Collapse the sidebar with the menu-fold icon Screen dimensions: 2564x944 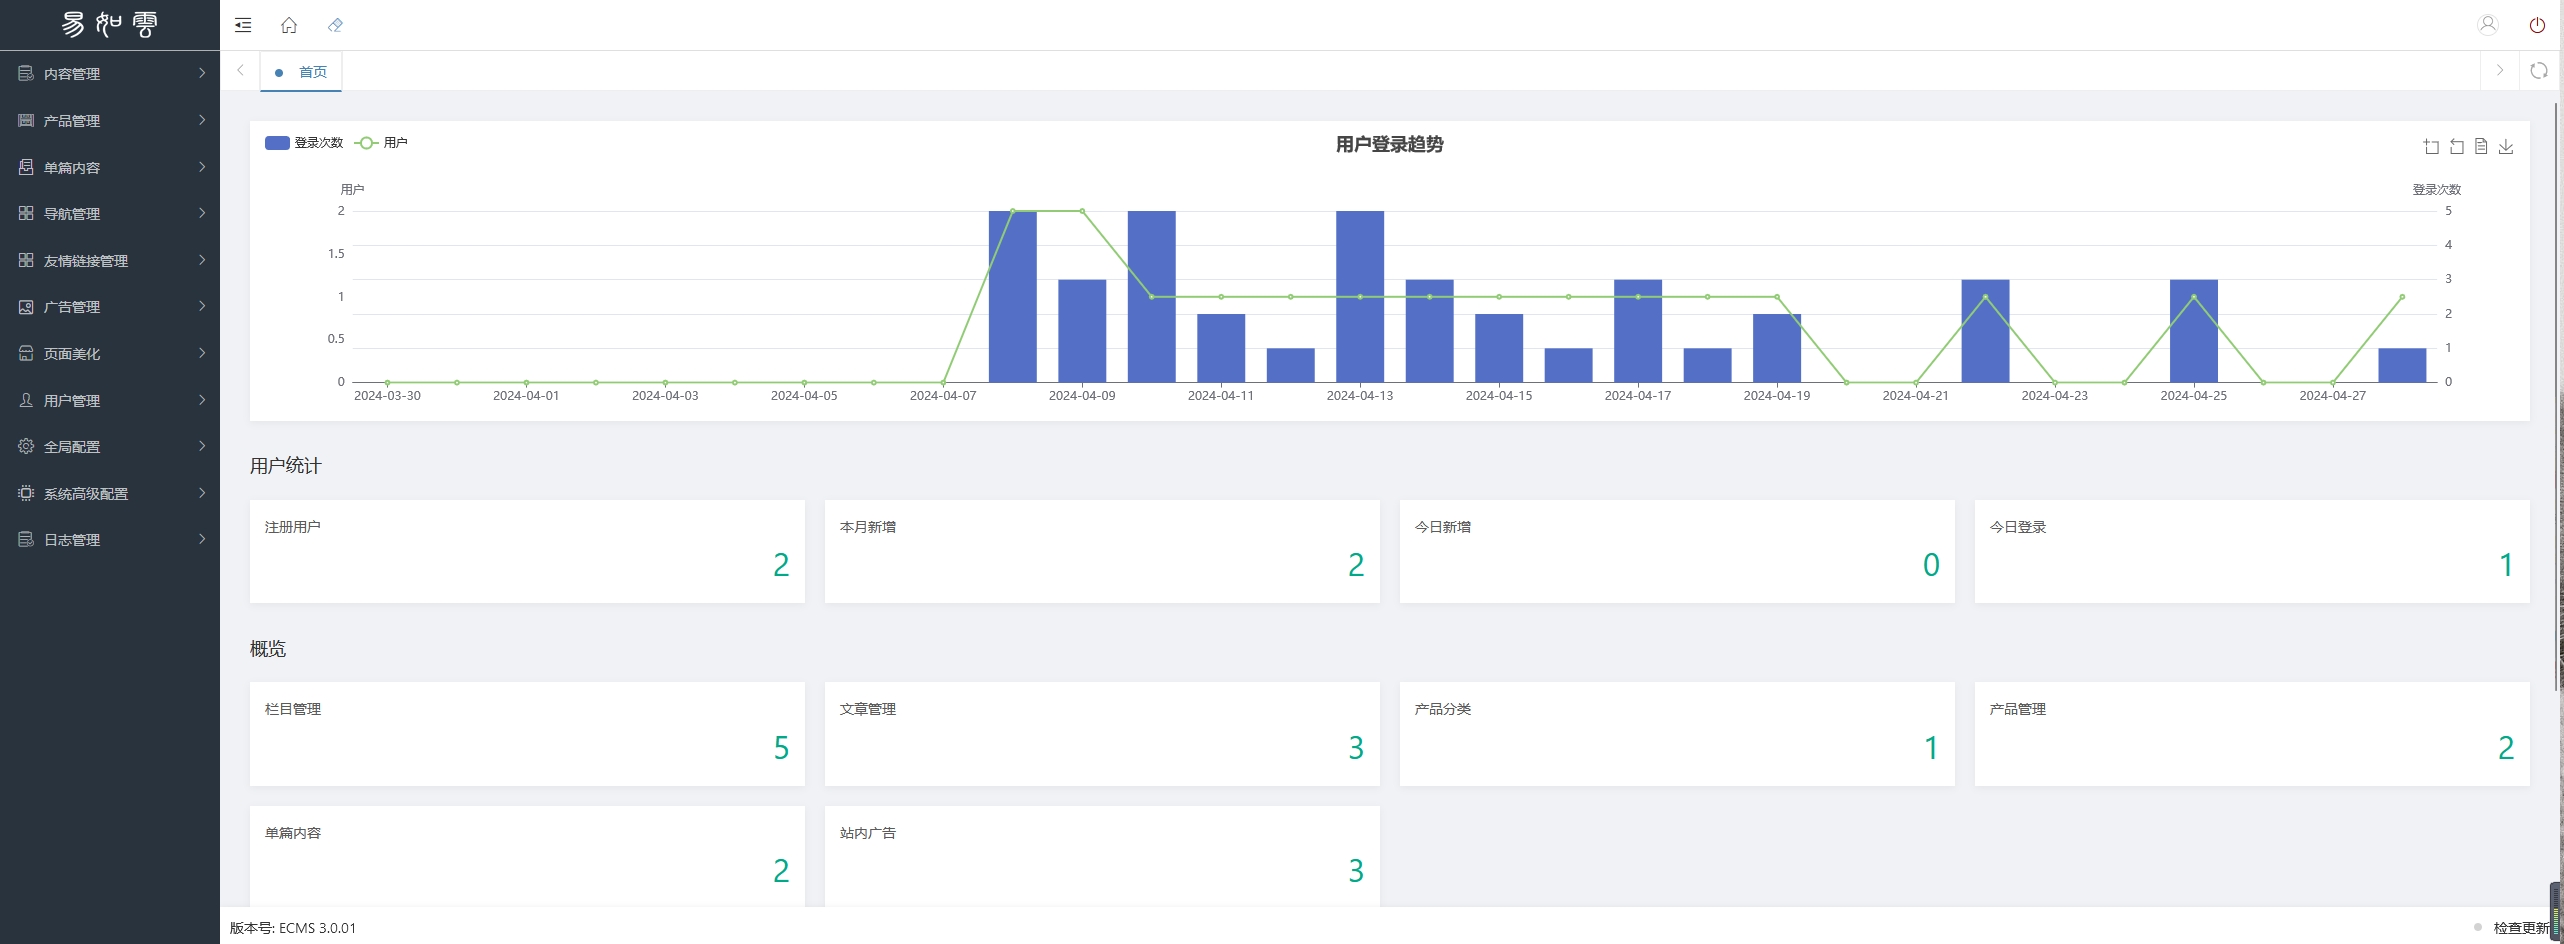pyautogui.click(x=243, y=25)
